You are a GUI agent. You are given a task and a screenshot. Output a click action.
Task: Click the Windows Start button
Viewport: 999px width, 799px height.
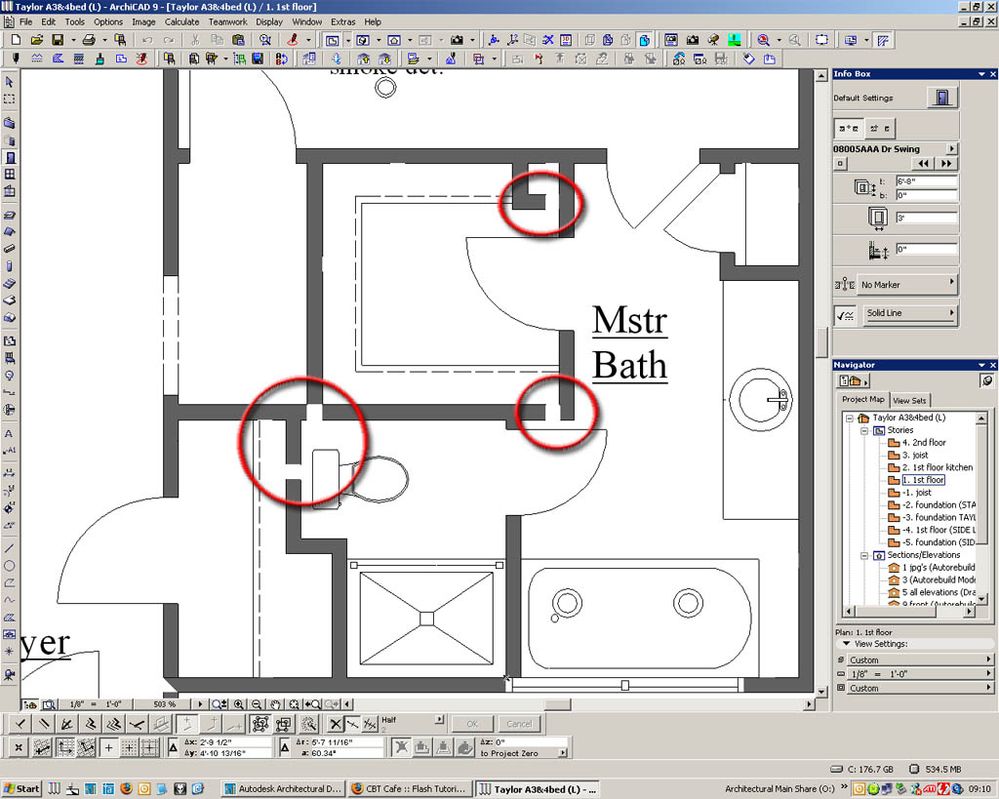tap(22, 789)
